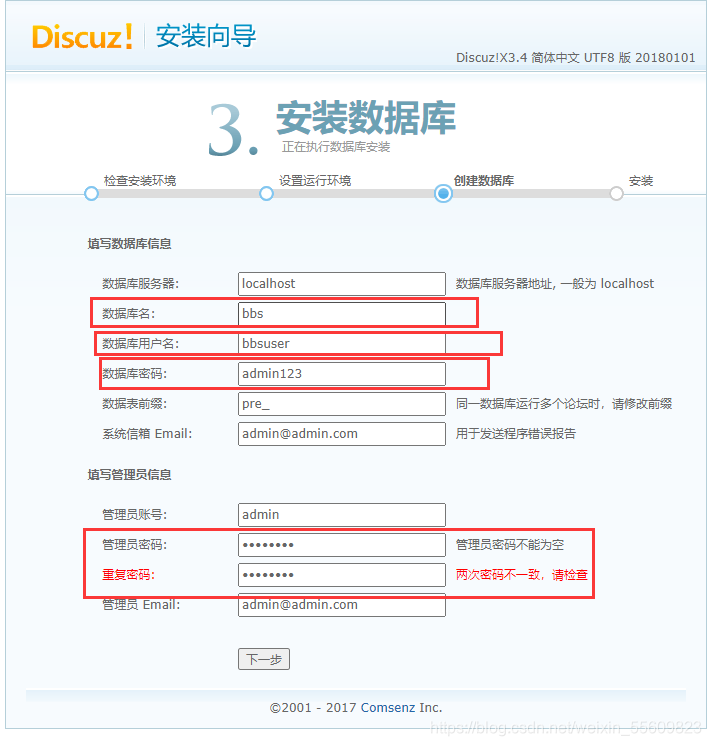Screen dimensions: 711x746
Task: Click the 创建数据库 step label
Action: click(x=484, y=181)
